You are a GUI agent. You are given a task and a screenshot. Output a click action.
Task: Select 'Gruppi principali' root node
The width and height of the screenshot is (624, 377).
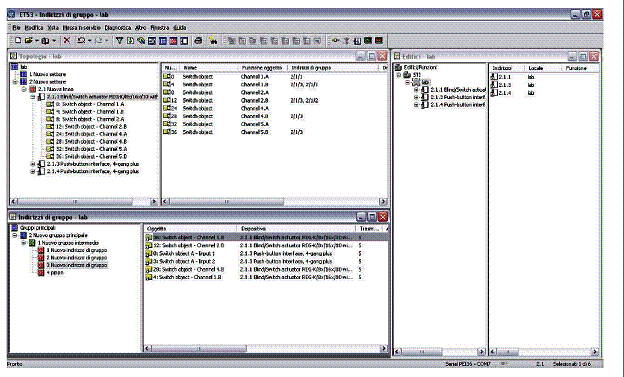pos(37,228)
